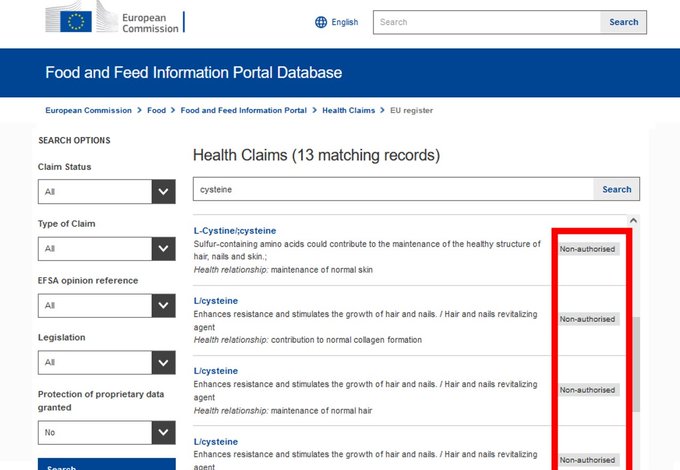Navigate to Health Claims breadcrumb
This screenshot has width=680, height=470.
pyautogui.click(x=350, y=110)
